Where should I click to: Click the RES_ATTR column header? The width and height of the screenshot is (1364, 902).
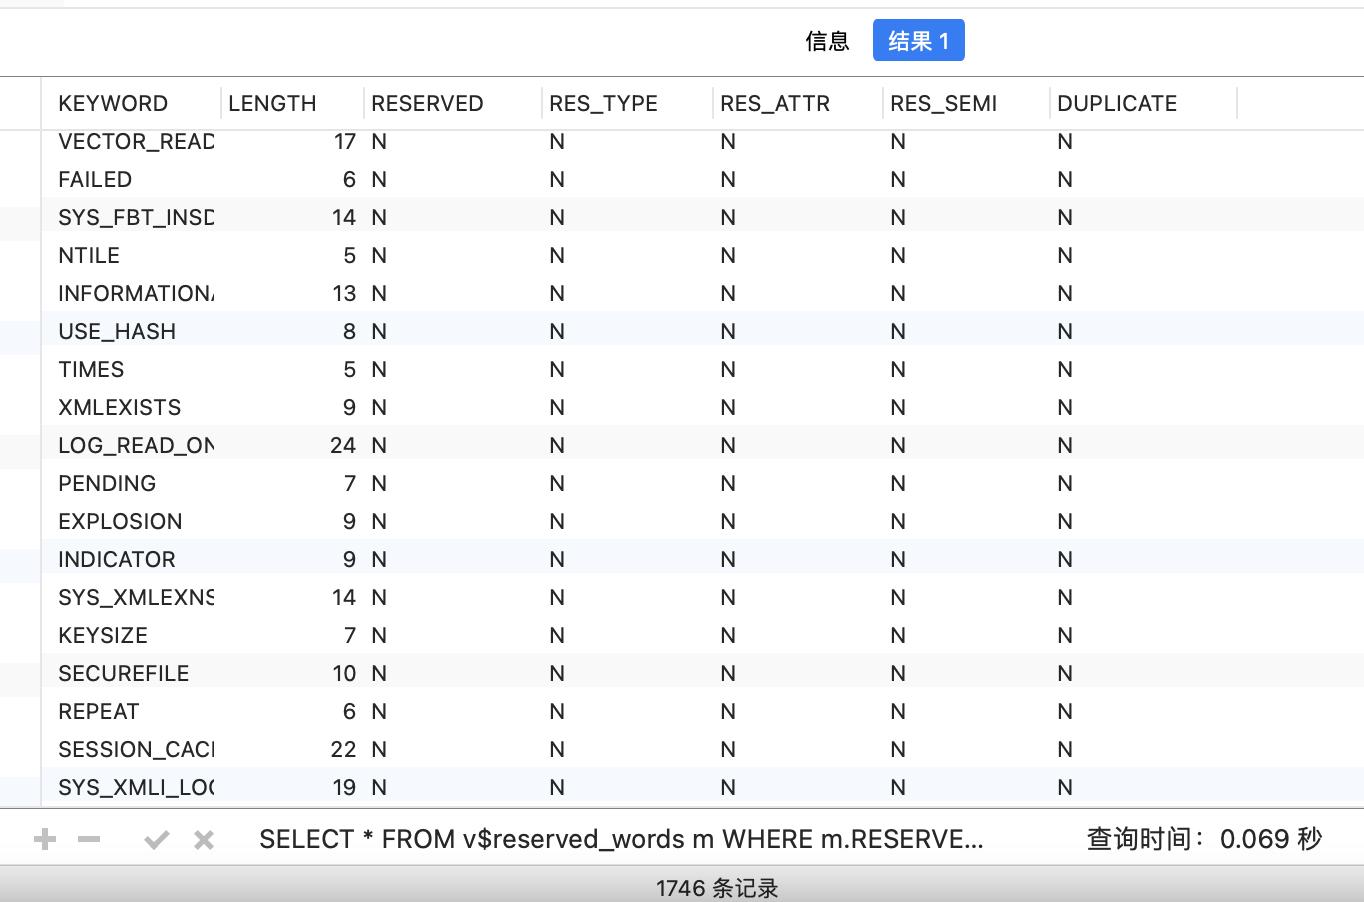[x=773, y=103]
